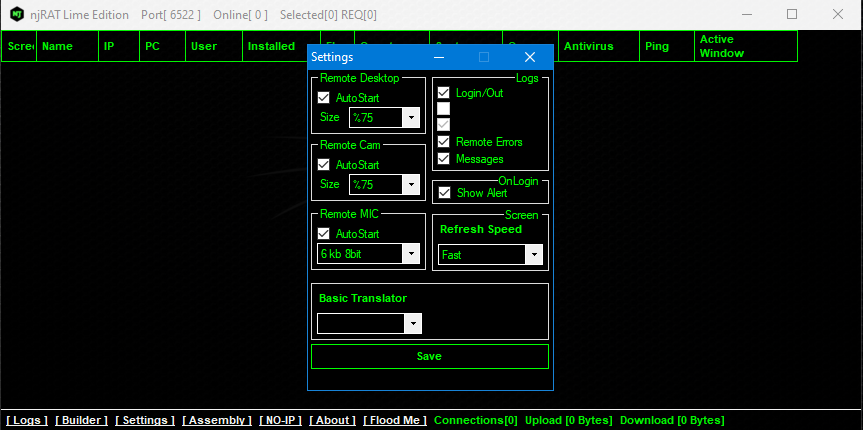Click the Name column header

(x=67, y=46)
